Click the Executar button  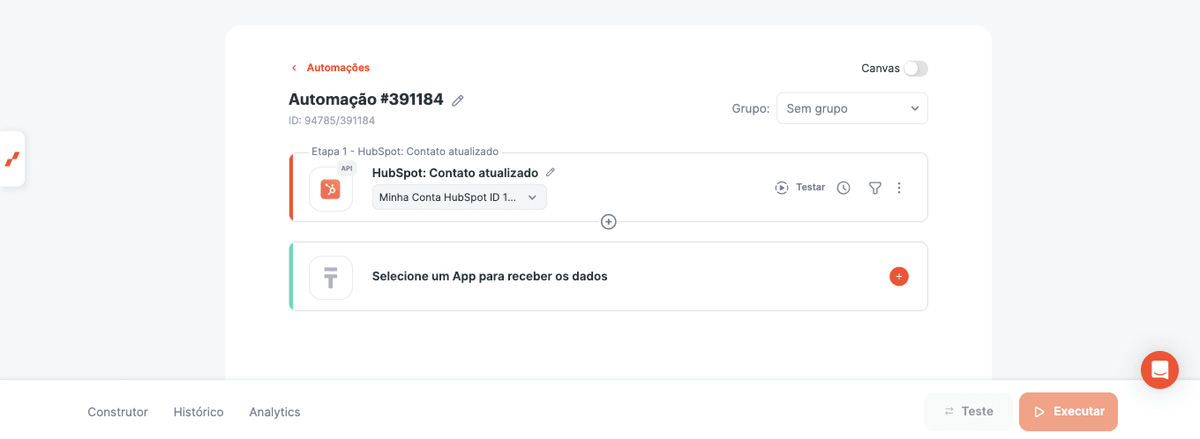pos(1068,411)
